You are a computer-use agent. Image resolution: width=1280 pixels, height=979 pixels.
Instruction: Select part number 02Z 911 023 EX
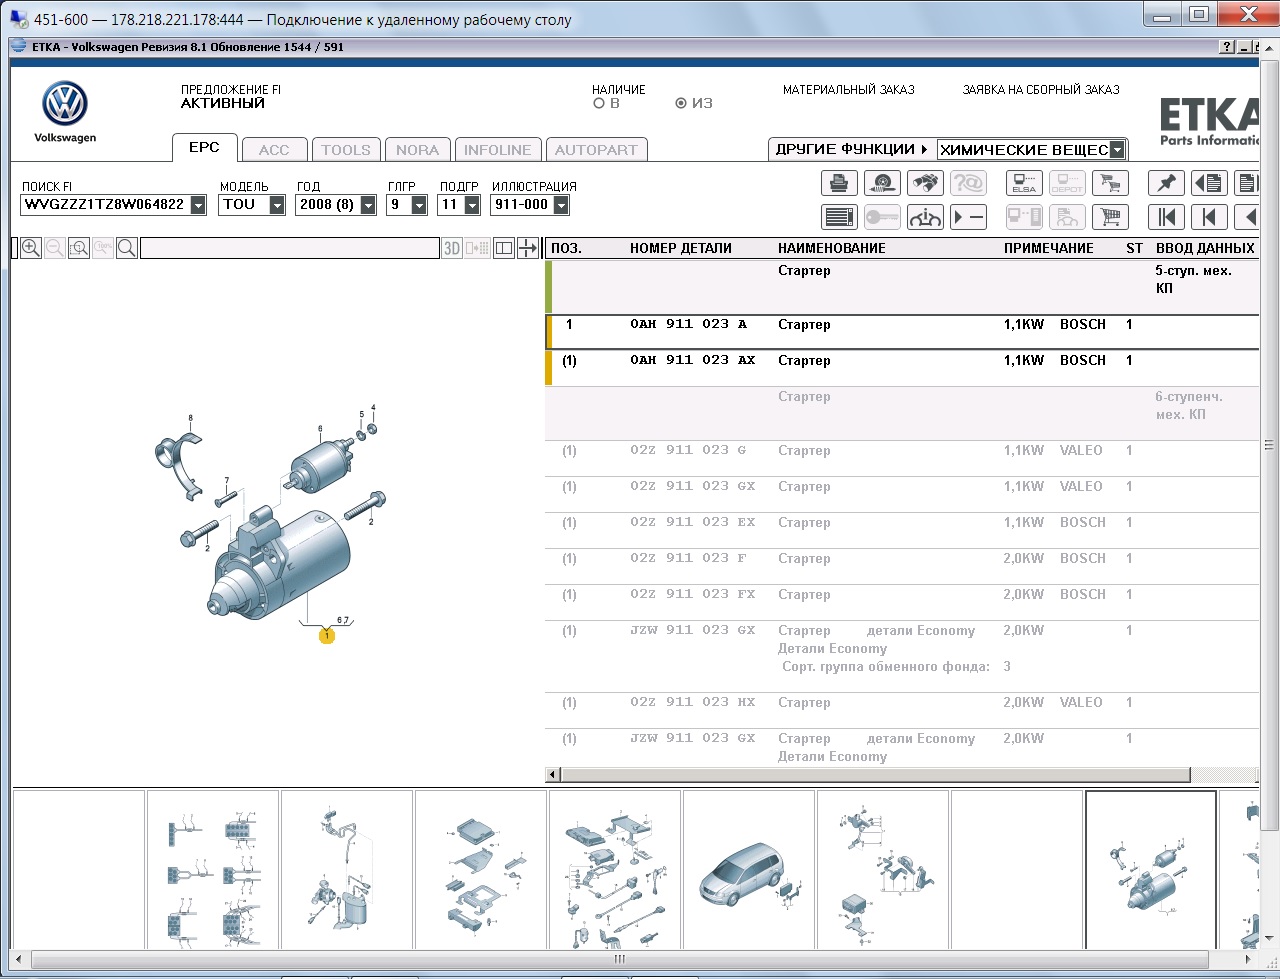point(693,522)
